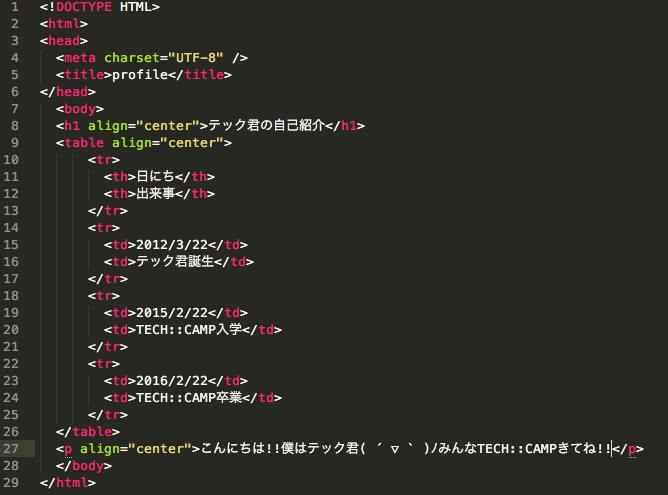
Task: Click the opening tr tag on line 18
Action: click(x=104, y=296)
